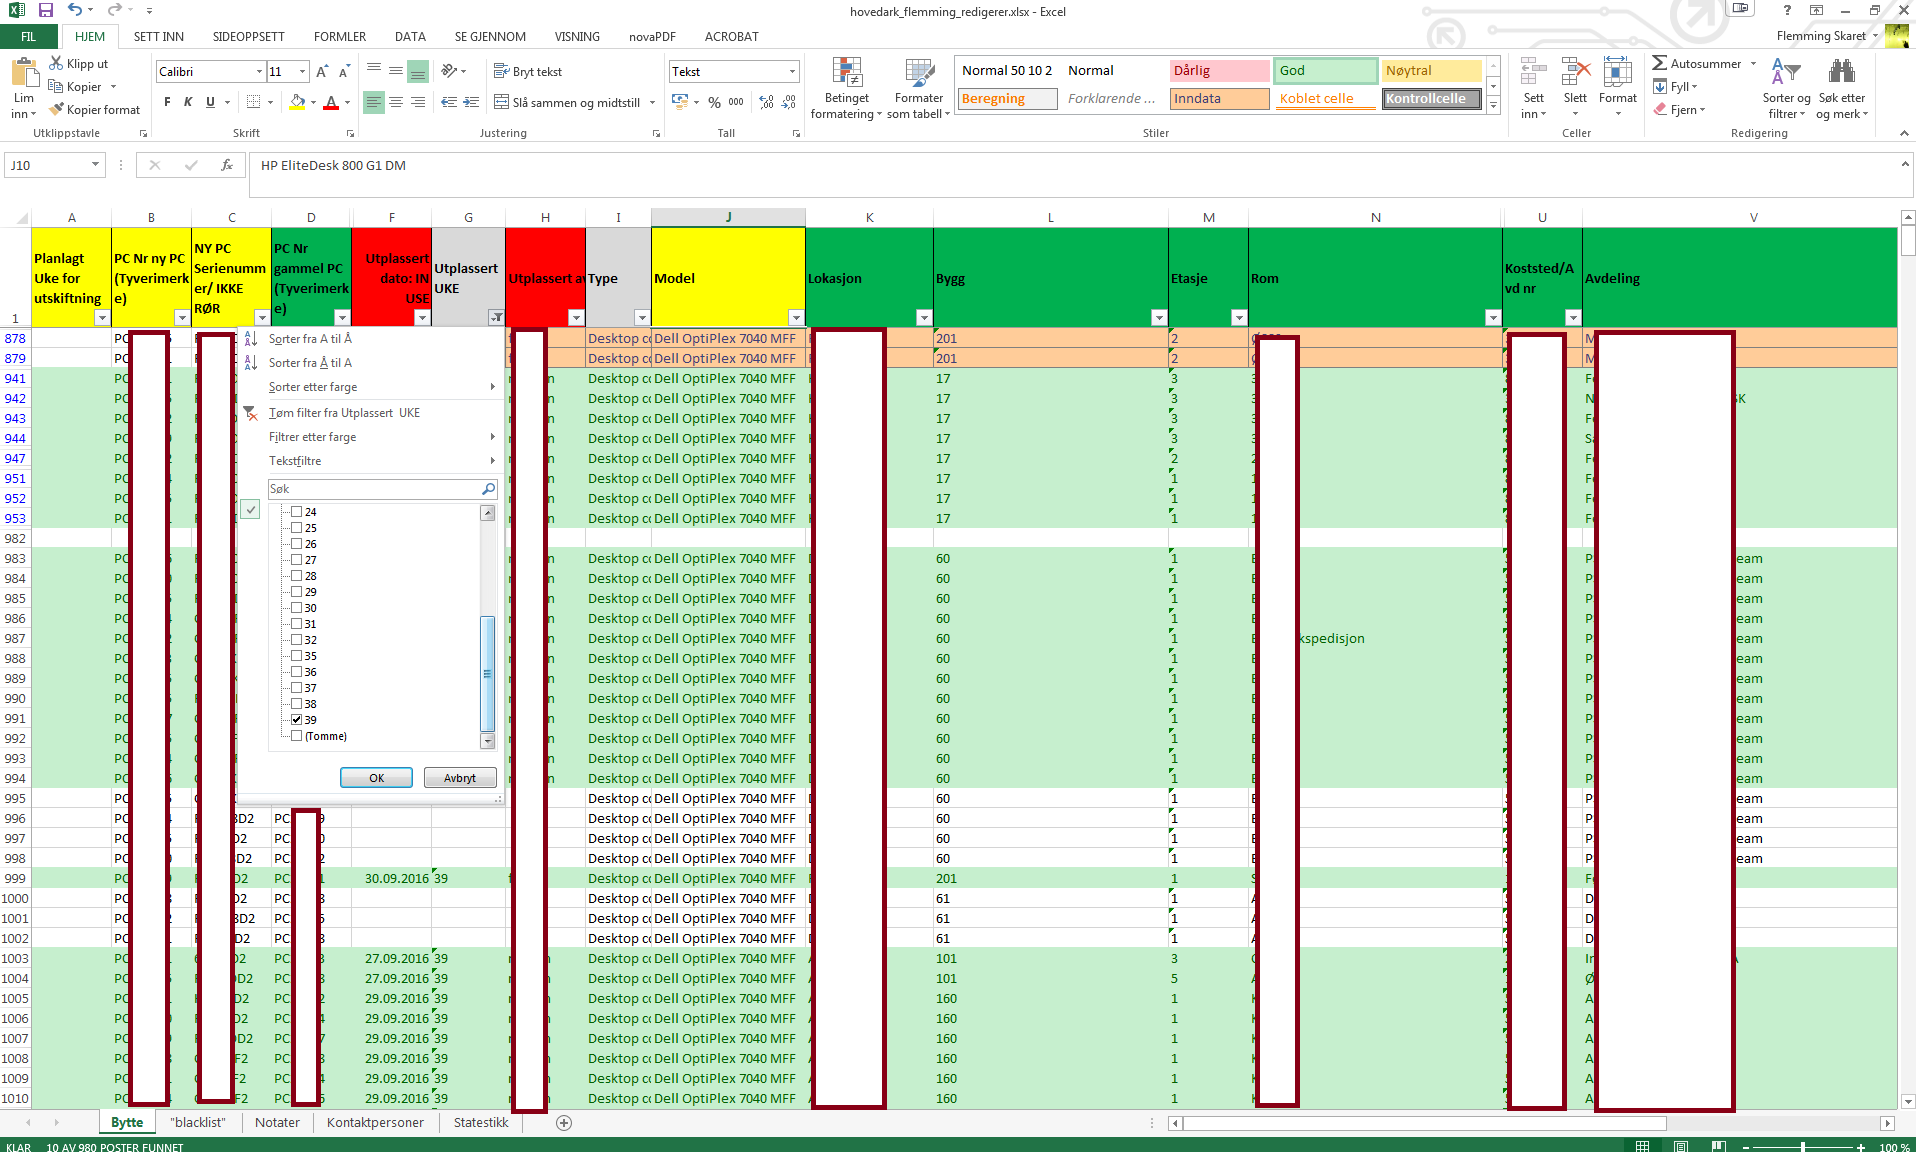This screenshot has height=1152, width=1916.
Task: Open the Model column filter dropdown
Action: pos(795,317)
